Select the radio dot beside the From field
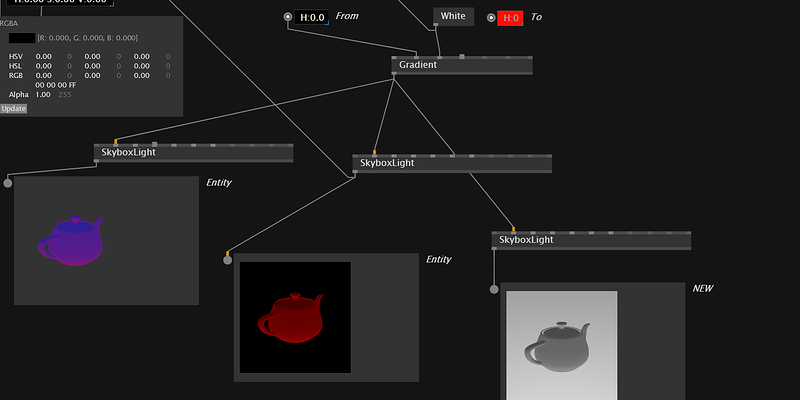Viewport: 800px width, 400px height. click(288, 17)
